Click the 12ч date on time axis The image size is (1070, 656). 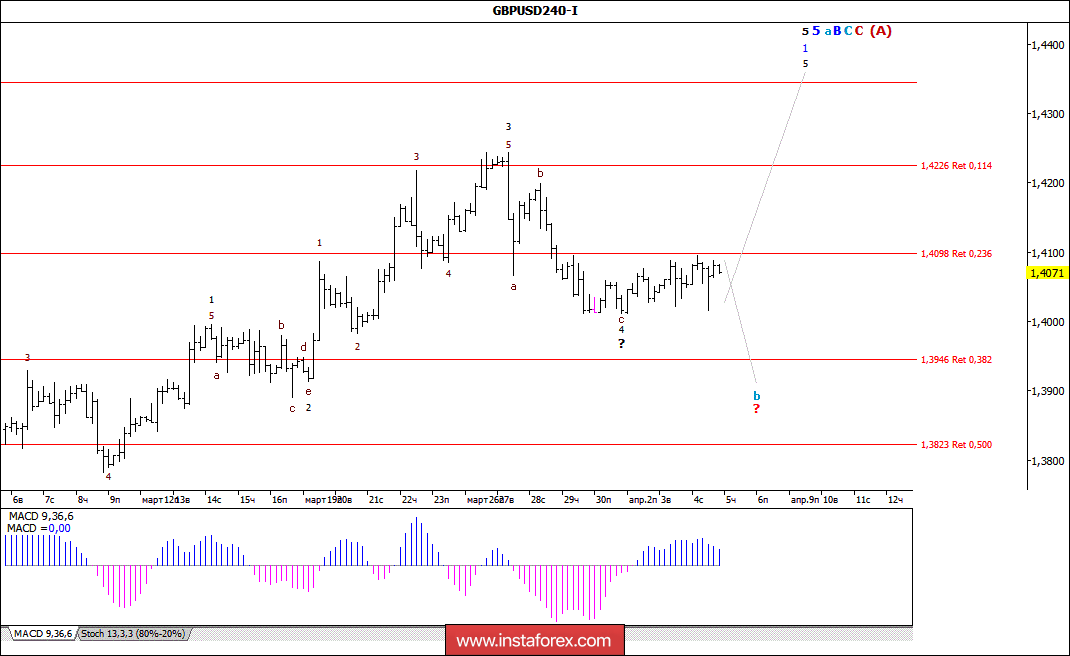(x=895, y=500)
